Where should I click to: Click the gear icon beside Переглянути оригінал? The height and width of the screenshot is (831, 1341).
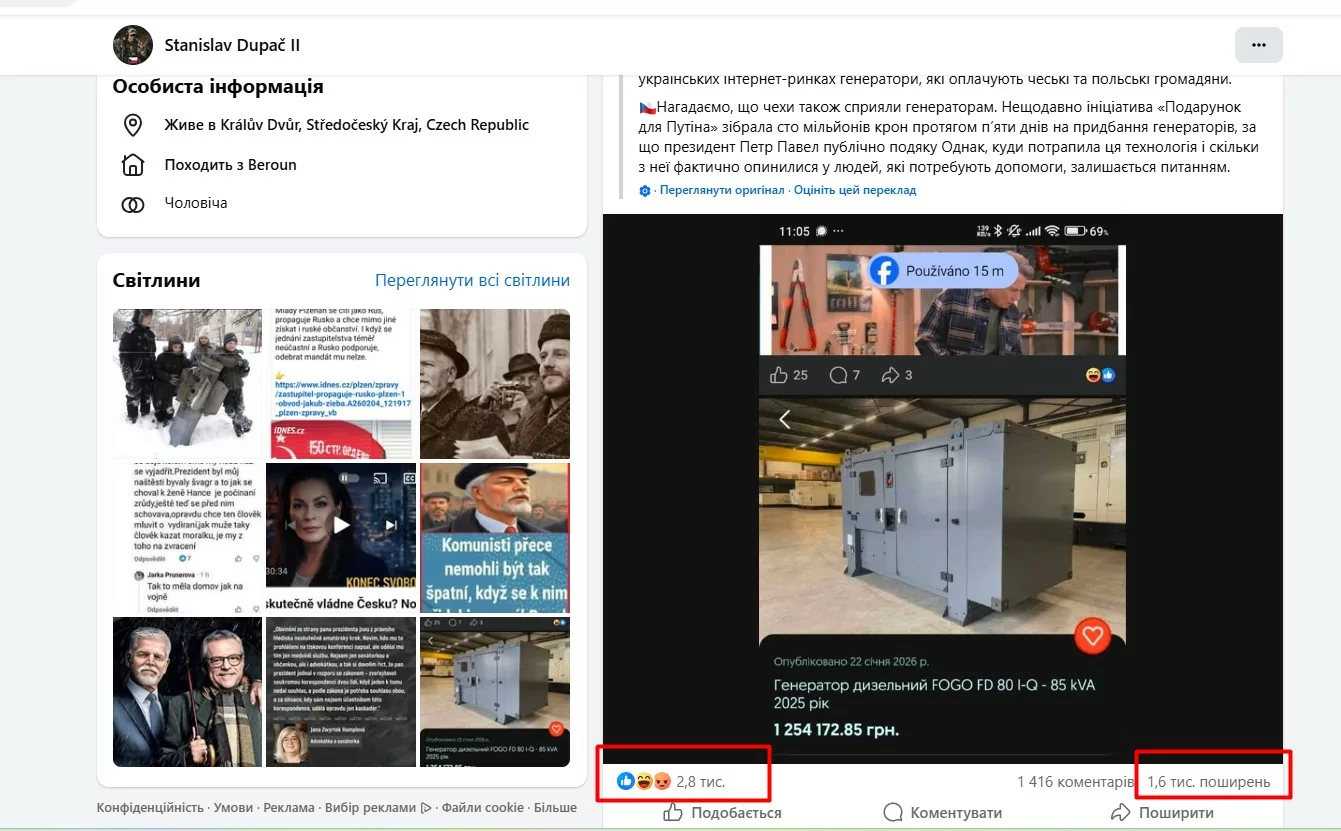click(645, 191)
